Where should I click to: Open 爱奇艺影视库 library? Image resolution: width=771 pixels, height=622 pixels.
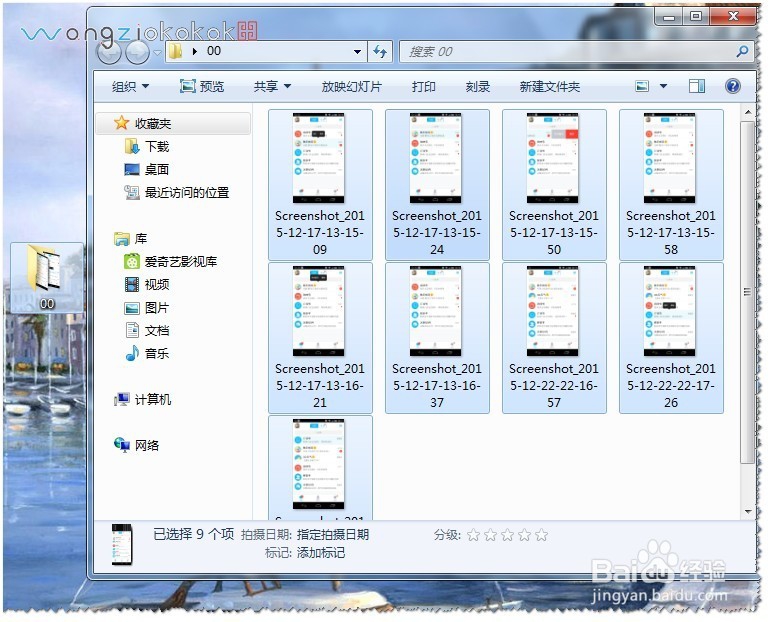tap(170, 262)
